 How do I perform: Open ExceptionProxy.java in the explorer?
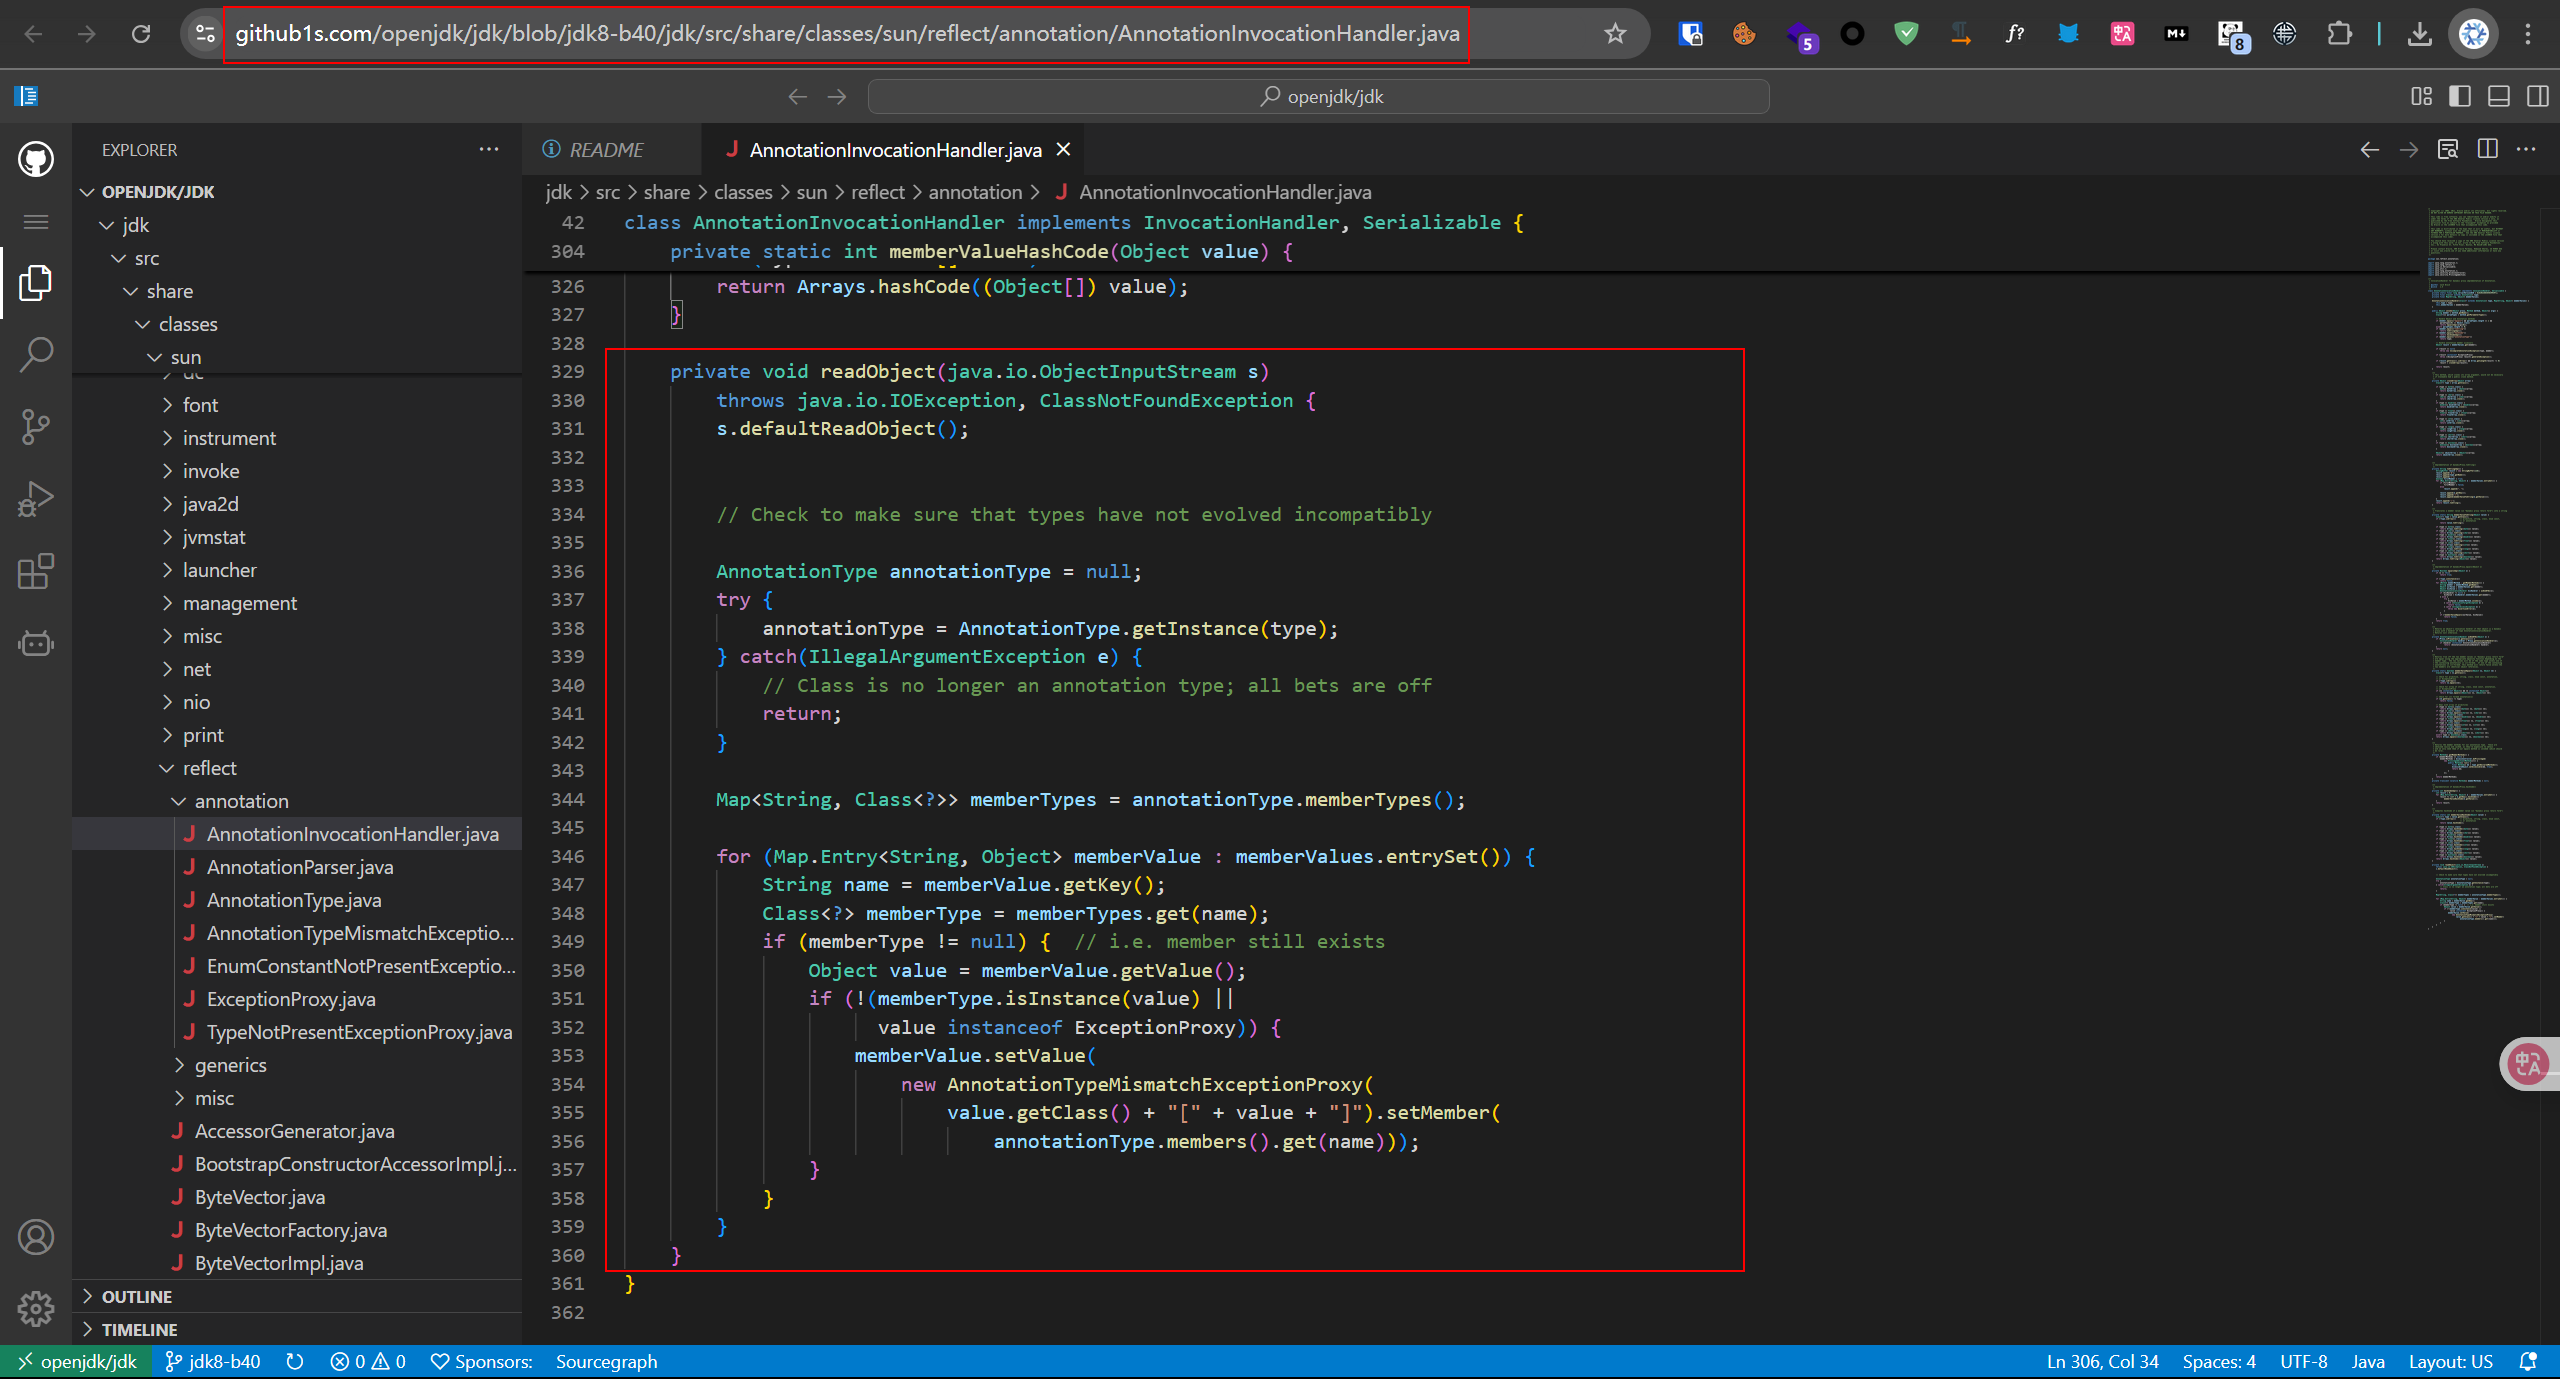[291, 999]
